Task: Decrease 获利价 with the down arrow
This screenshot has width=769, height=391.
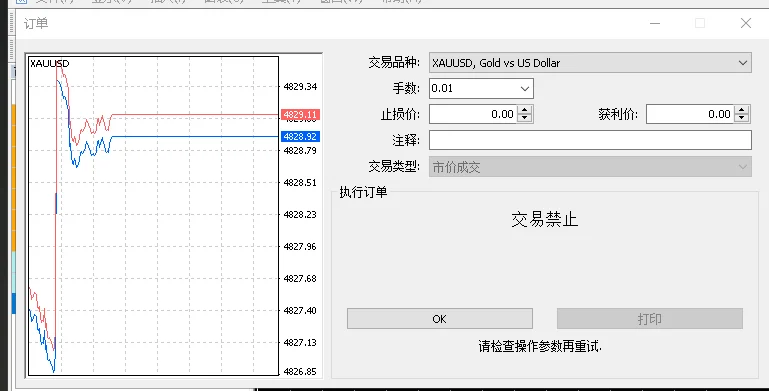Action: pos(742,119)
